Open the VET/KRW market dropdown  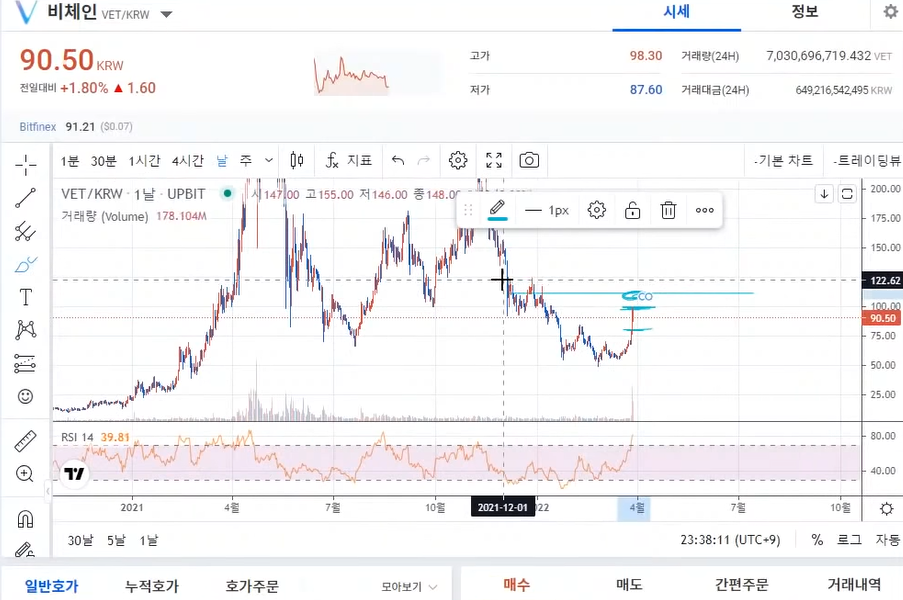click(166, 14)
